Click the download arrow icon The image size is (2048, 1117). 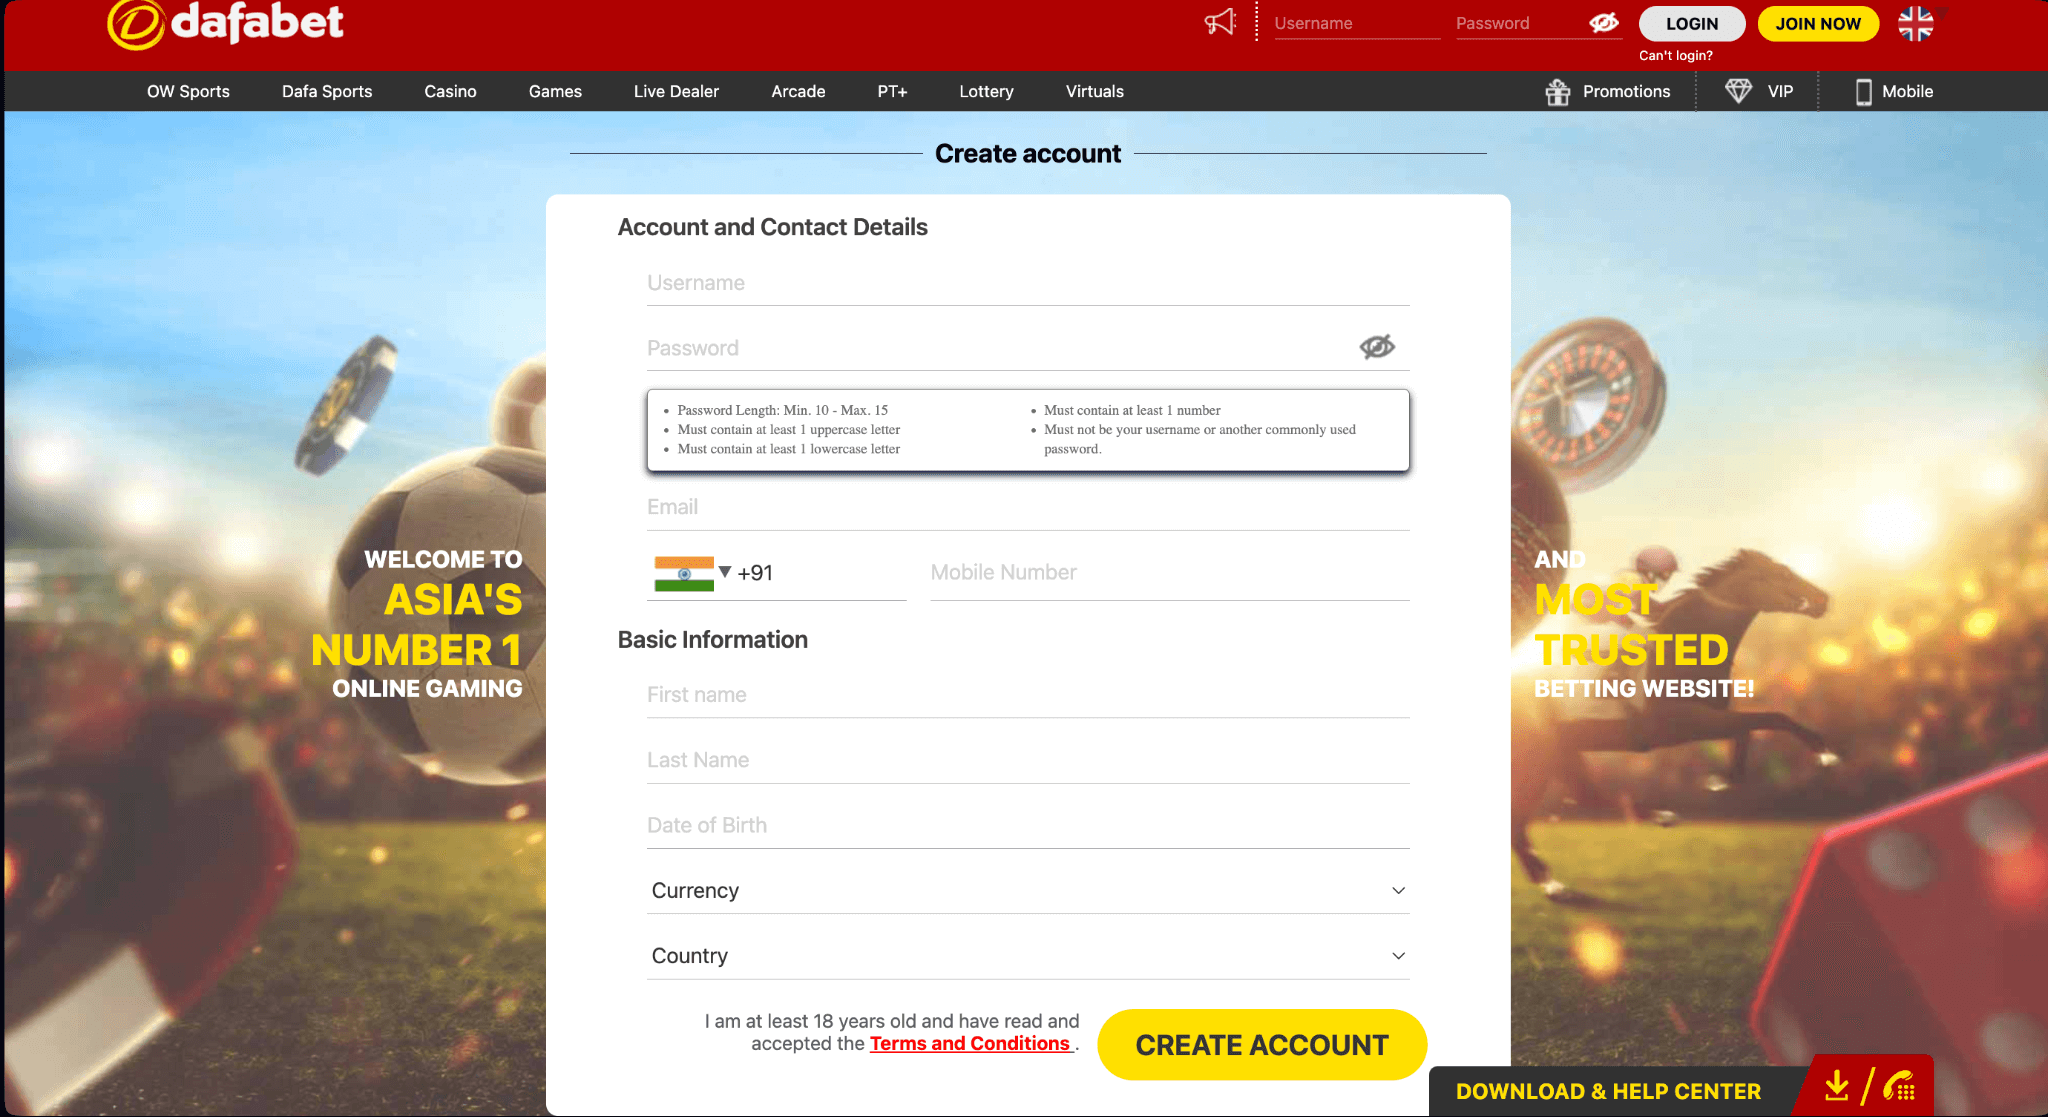[1836, 1086]
